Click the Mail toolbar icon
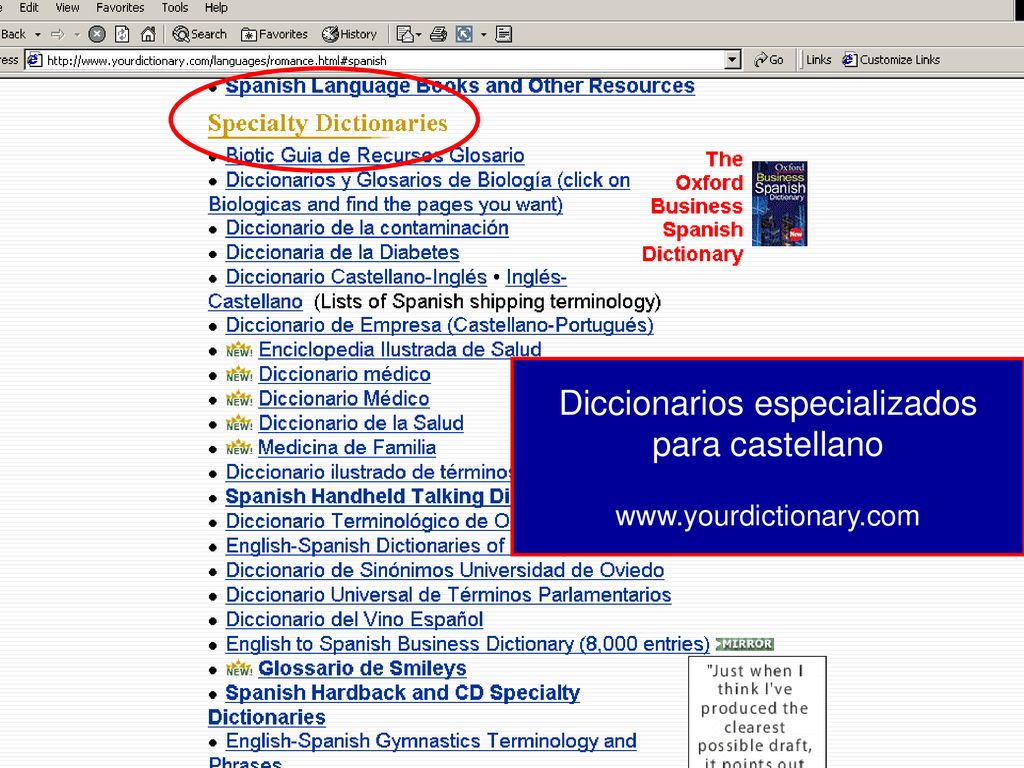Viewport: 1024px width, 768px height. 404,34
